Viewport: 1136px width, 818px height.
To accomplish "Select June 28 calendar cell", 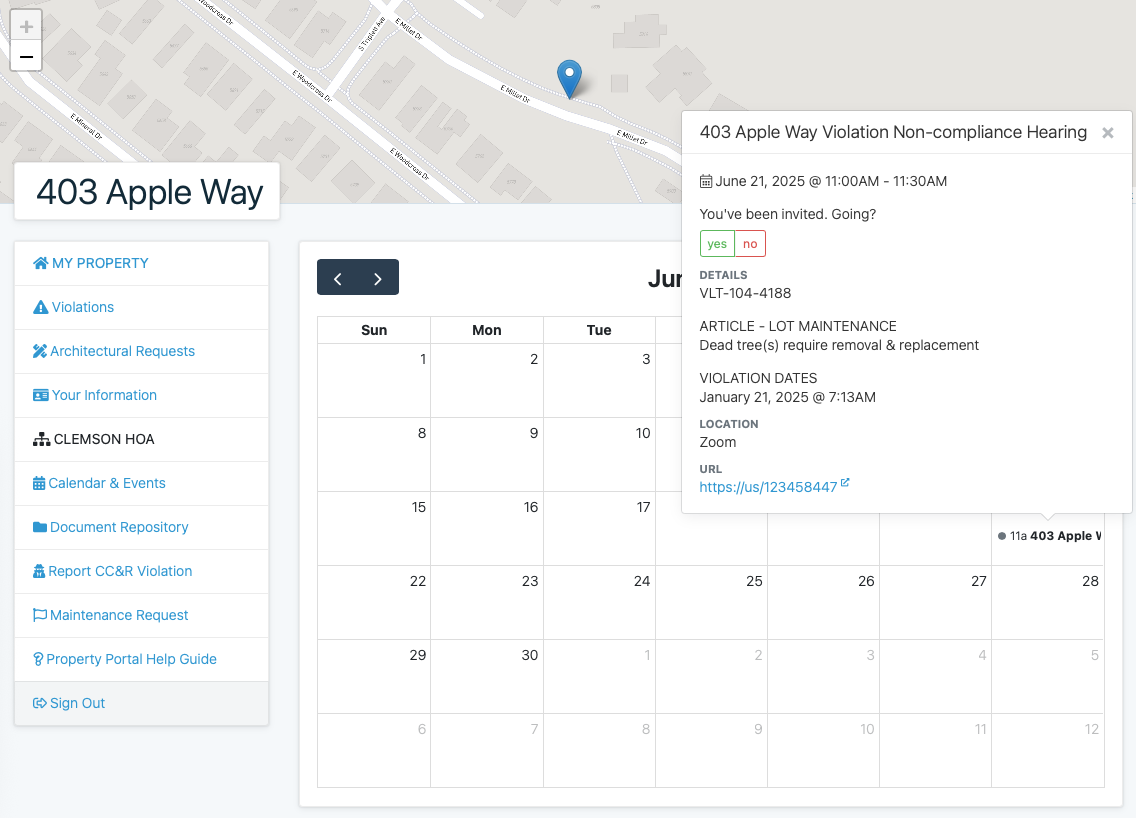I will tap(1048, 602).
